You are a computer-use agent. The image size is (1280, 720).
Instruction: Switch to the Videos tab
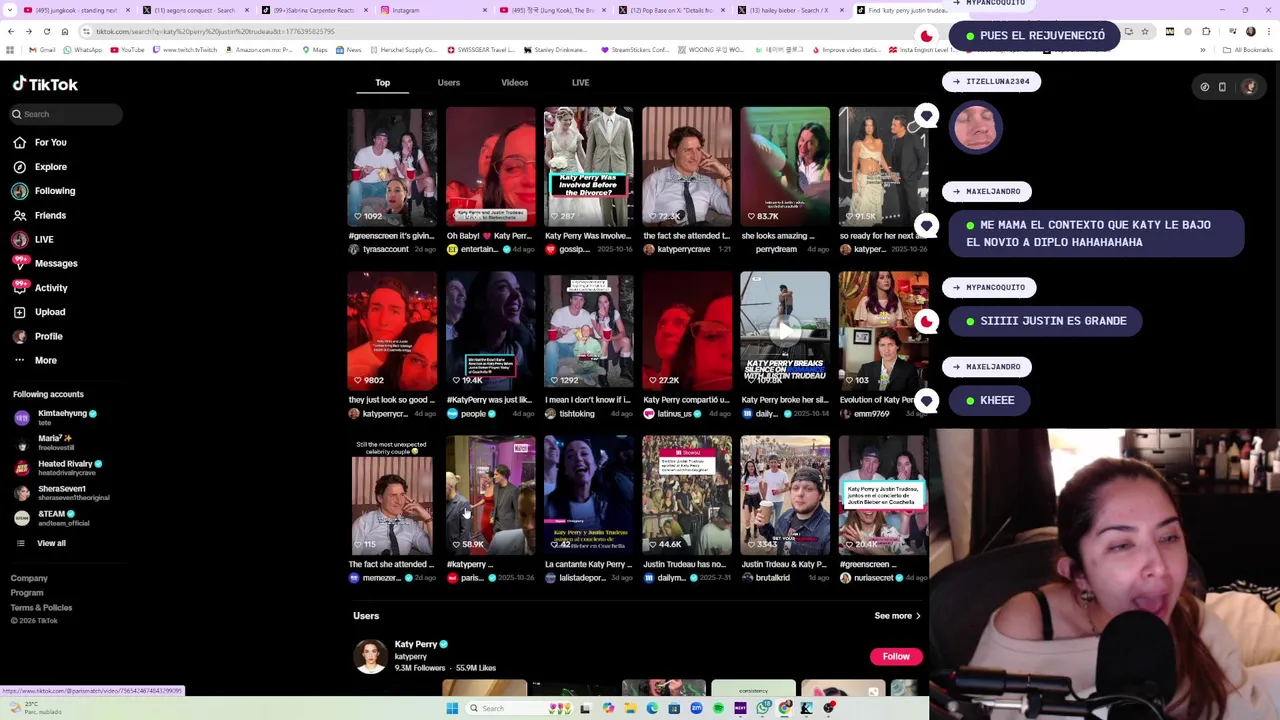click(514, 82)
